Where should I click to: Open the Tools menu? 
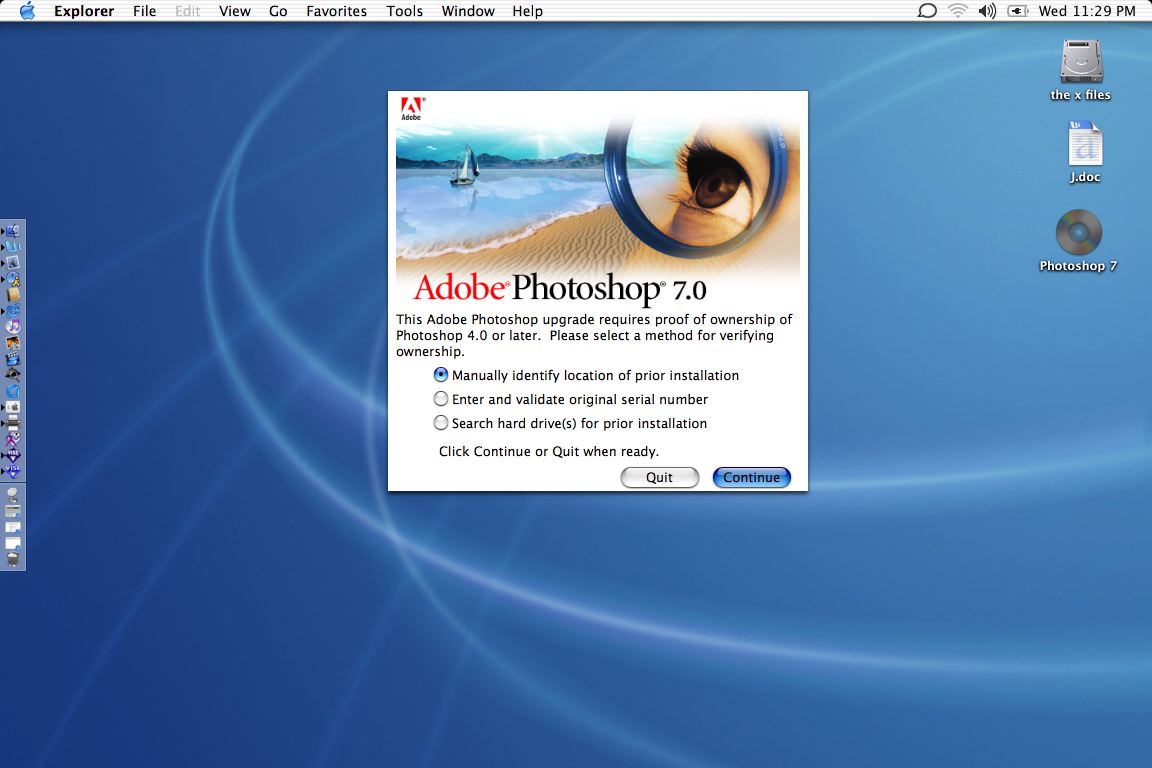point(405,11)
